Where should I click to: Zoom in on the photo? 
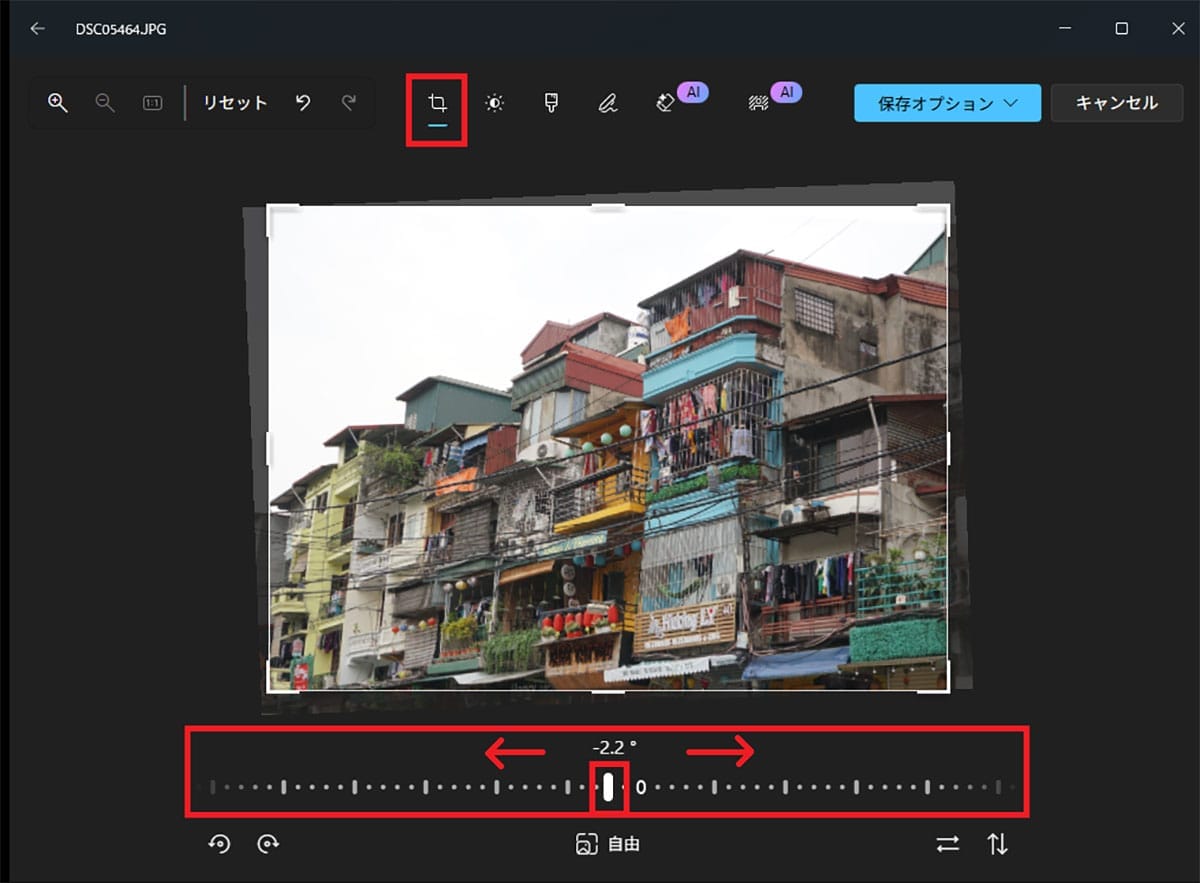(57, 102)
